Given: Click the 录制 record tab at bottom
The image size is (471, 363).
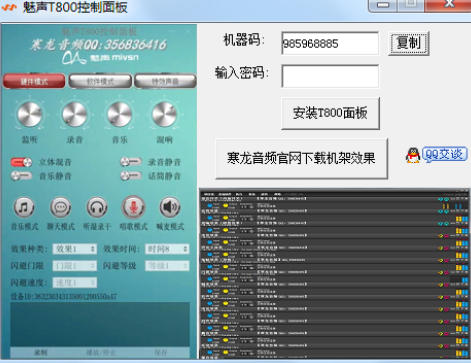Looking at the screenshot, I should (41, 352).
